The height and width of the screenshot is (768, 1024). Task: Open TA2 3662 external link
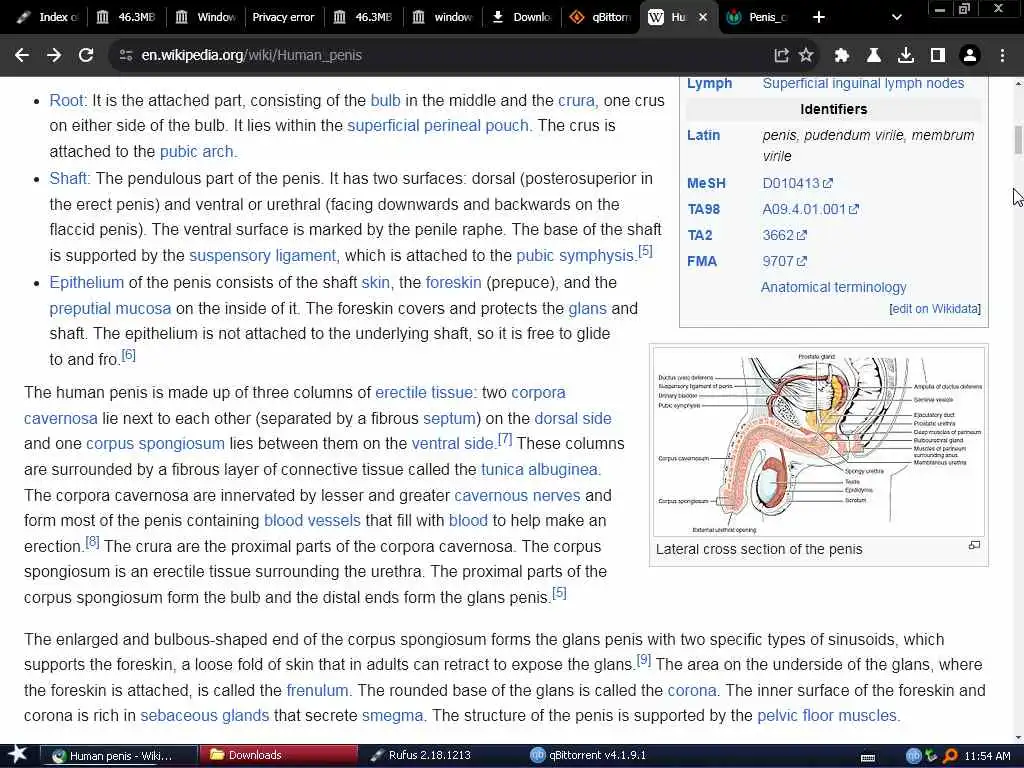[x=784, y=235]
